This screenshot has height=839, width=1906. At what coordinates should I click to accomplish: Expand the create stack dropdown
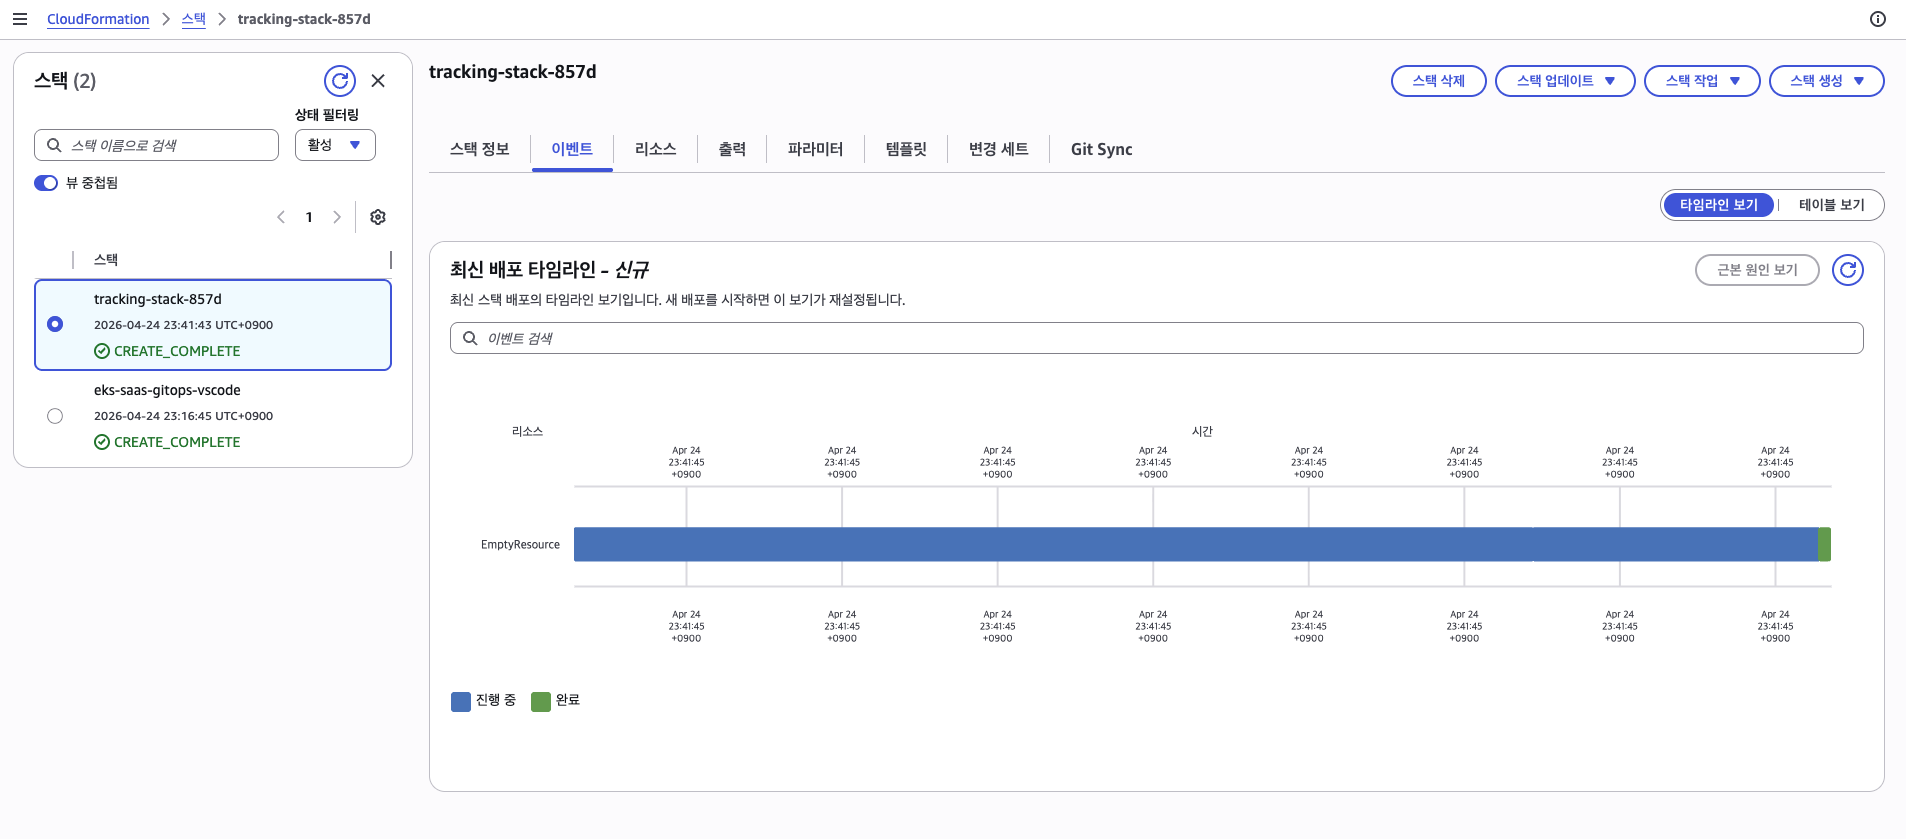1826,81
